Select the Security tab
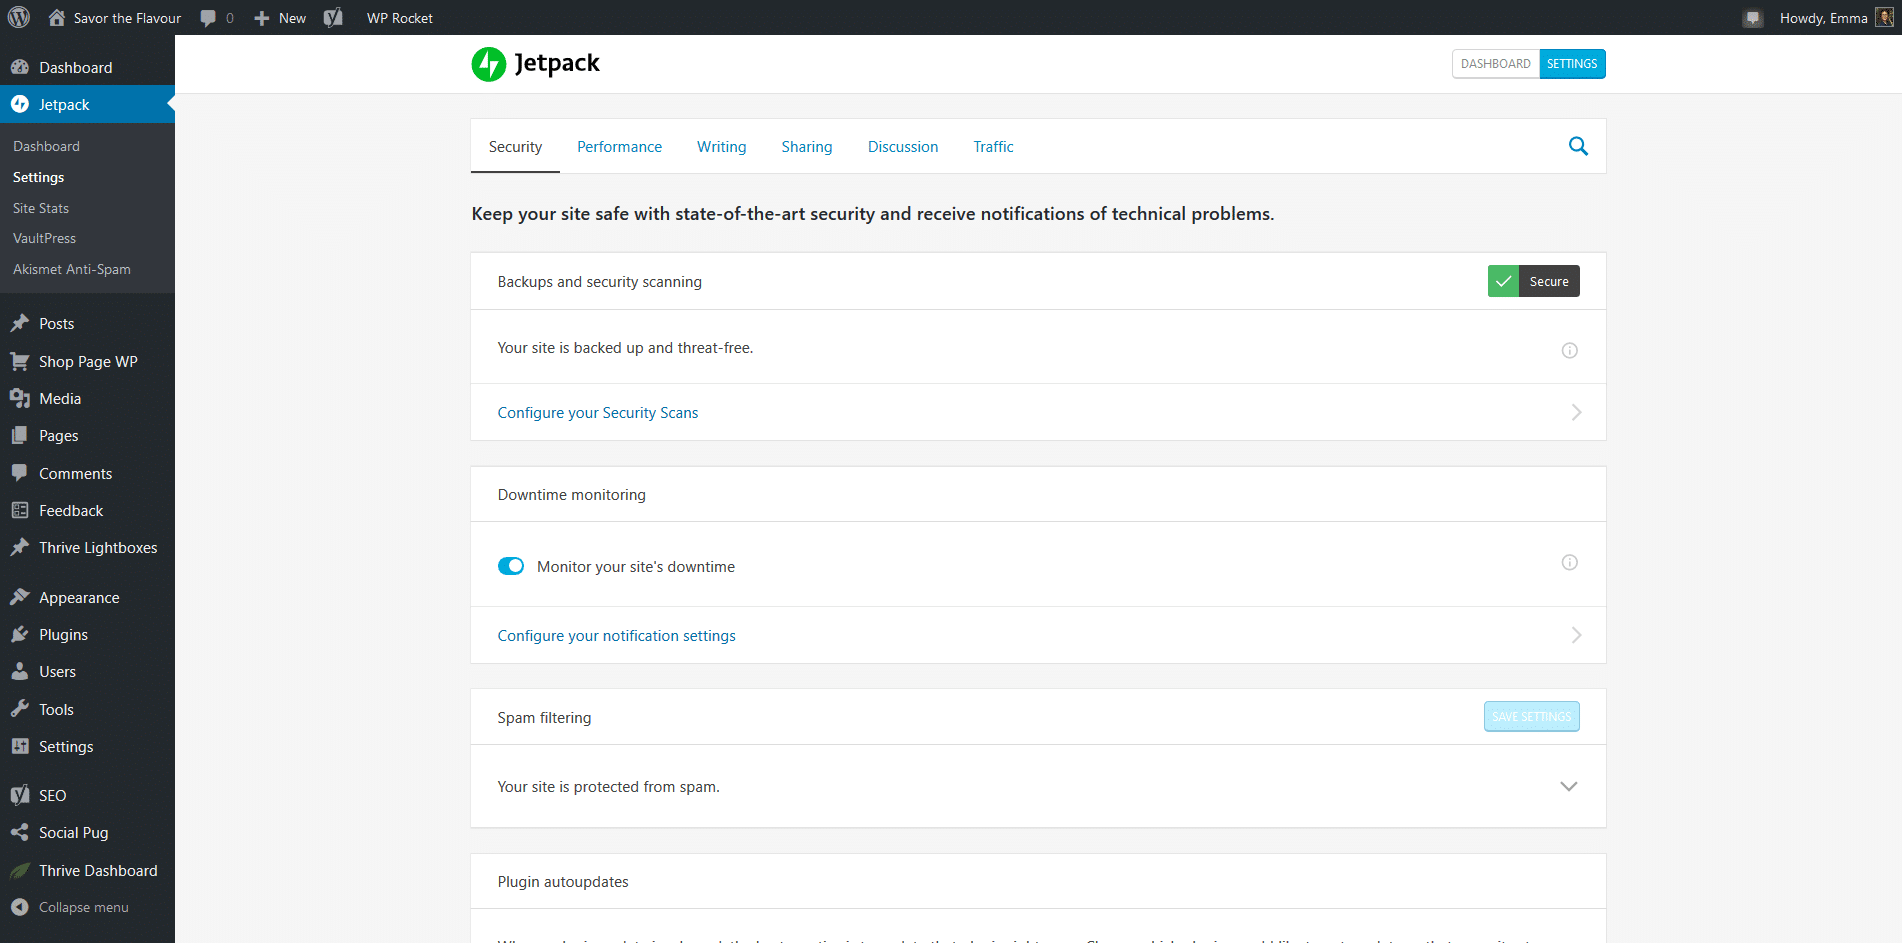The image size is (1902, 943). point(515,146)
